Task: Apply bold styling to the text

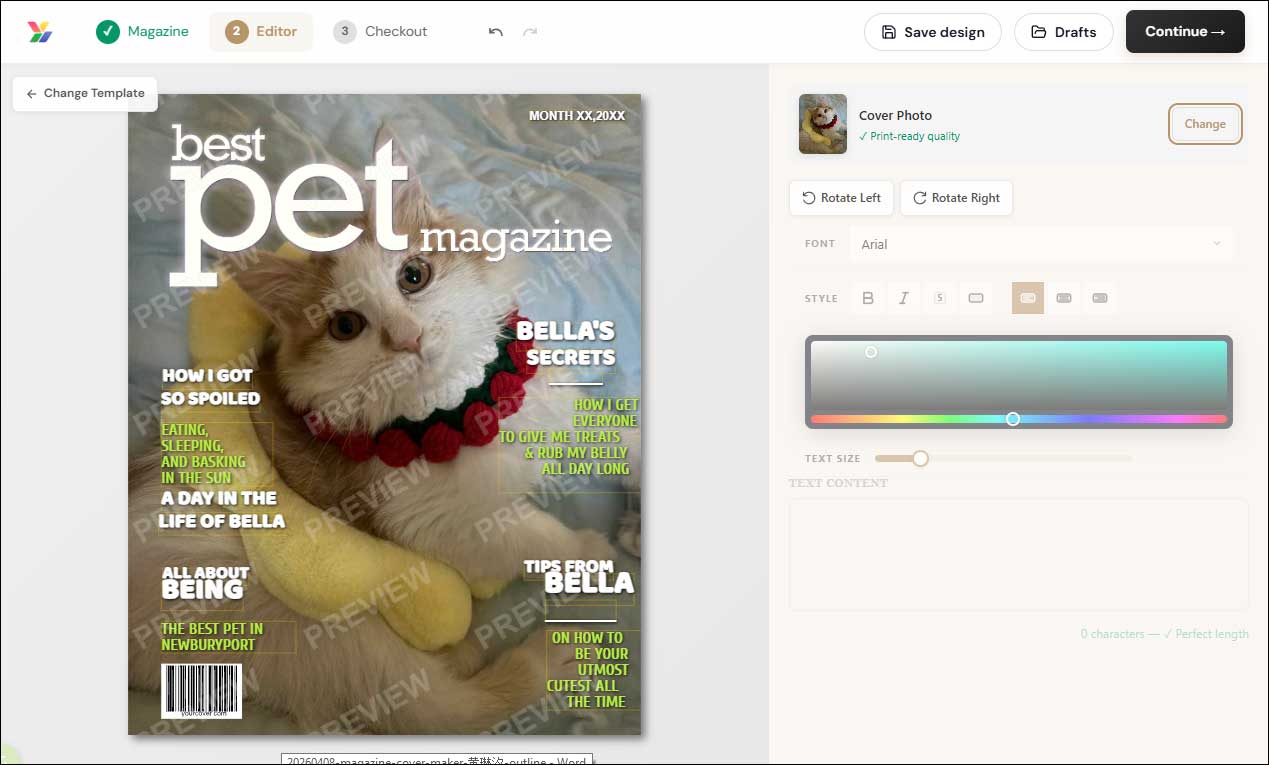Action: 867,297
